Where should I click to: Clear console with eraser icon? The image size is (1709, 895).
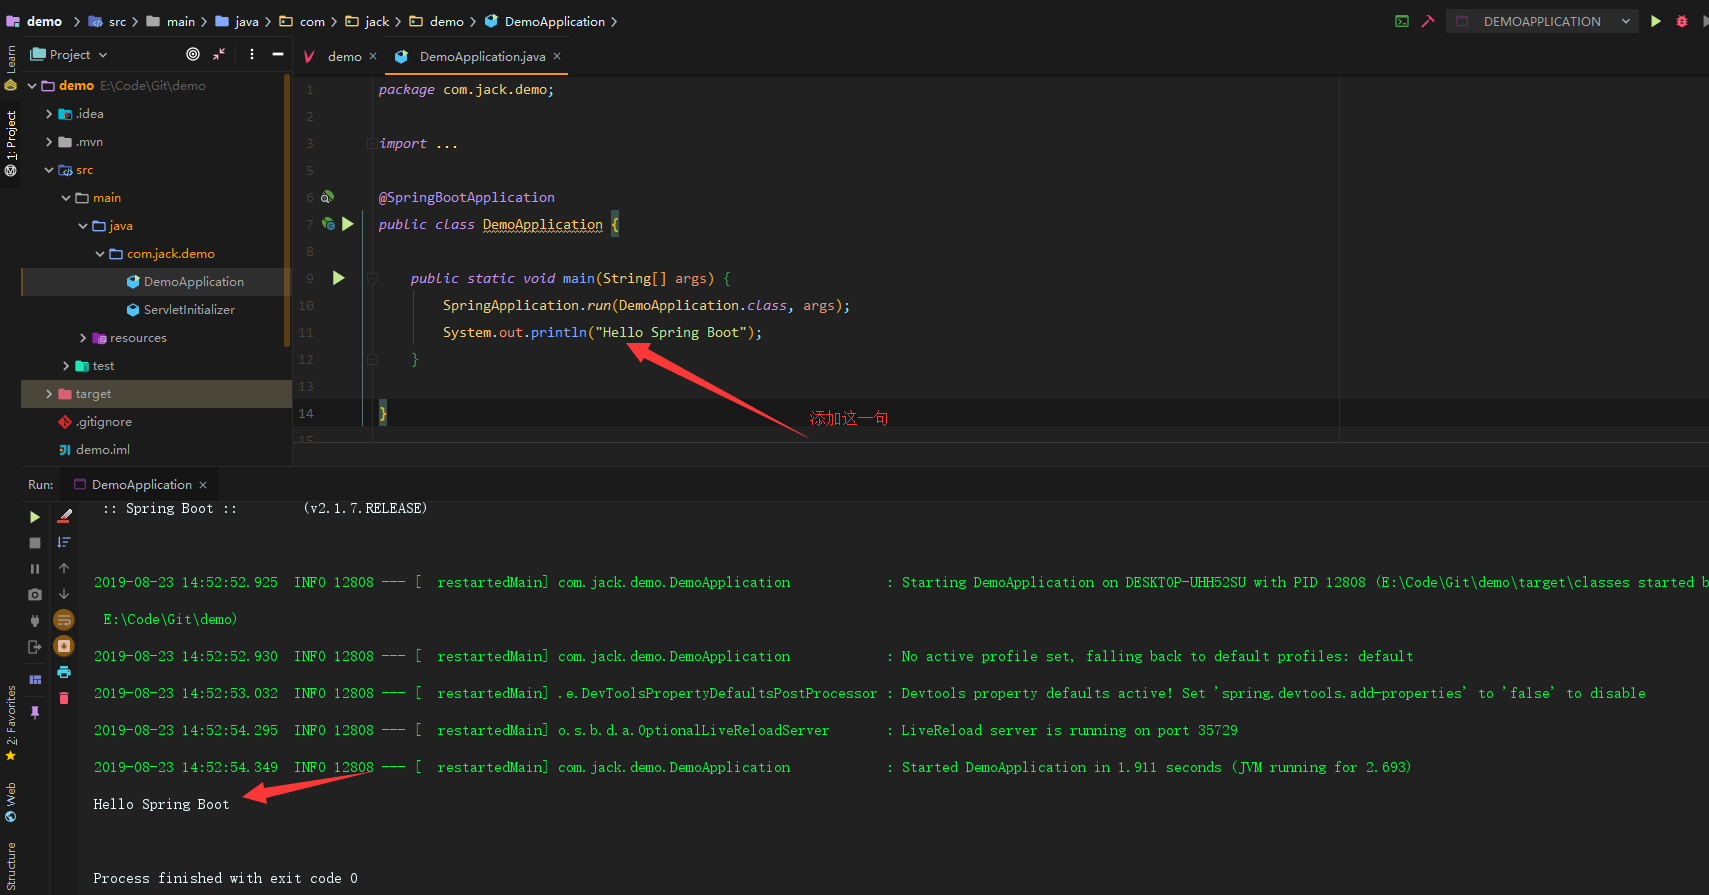pos(64,516)
